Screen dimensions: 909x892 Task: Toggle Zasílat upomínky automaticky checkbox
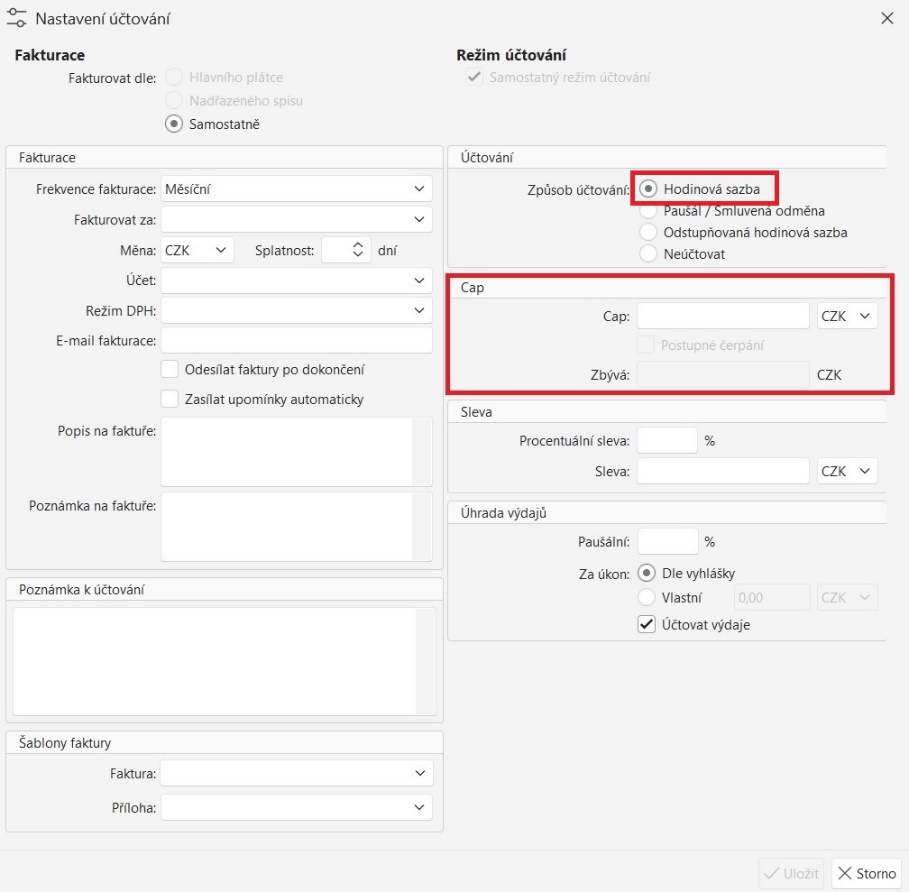(170, 399)
